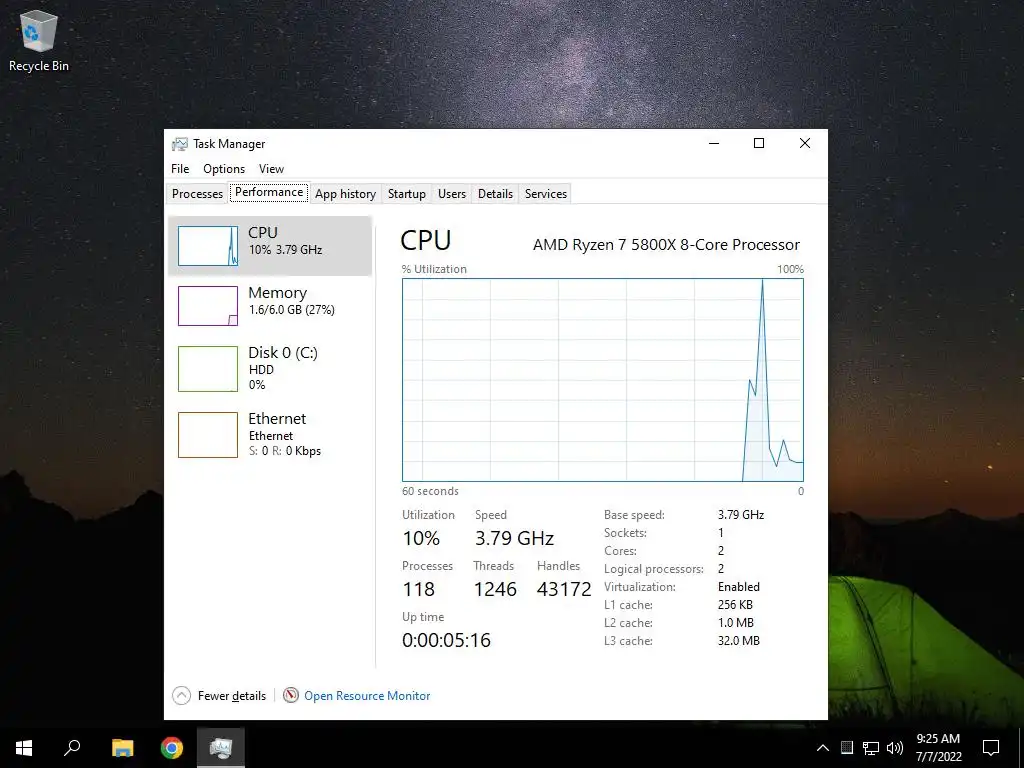Switch to the Processes tab

pyautogui.click(x=197, y=193)
